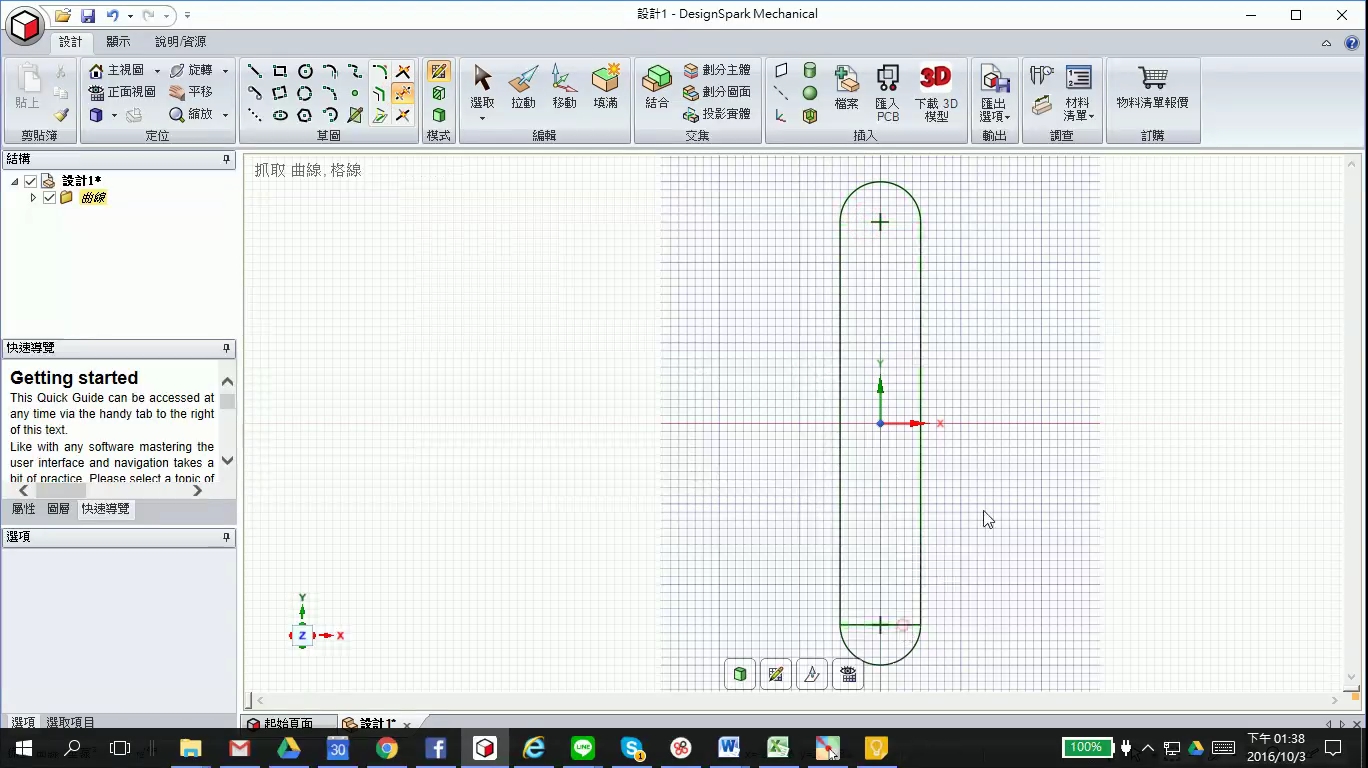Screen dimensions: 1368x768
Task: Pin the 結構 panel
Action: 227,159
